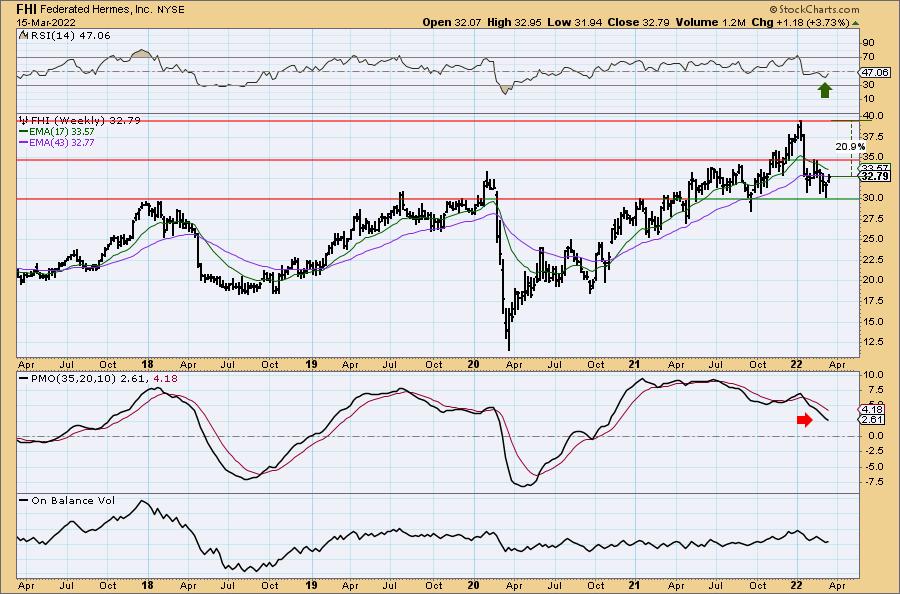Click the 47.06 RSI value tag on axis
Screen dimensions: 900x594
(x=875, y=72)
